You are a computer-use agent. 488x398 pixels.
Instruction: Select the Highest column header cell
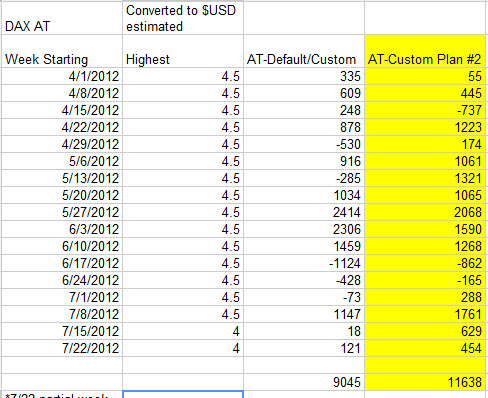pyautogui.click(x=183, y=51)
